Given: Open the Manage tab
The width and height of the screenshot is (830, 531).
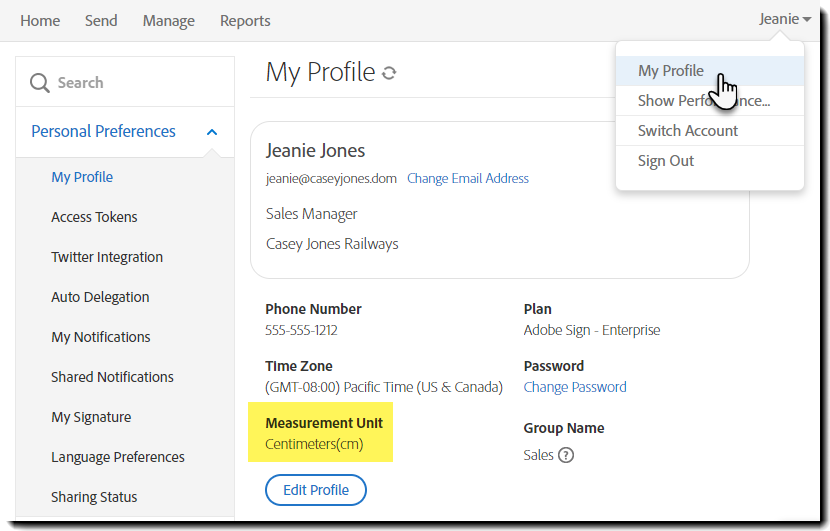Looking at the screenshot, I should pyautogui.click(x=169, y=20).
